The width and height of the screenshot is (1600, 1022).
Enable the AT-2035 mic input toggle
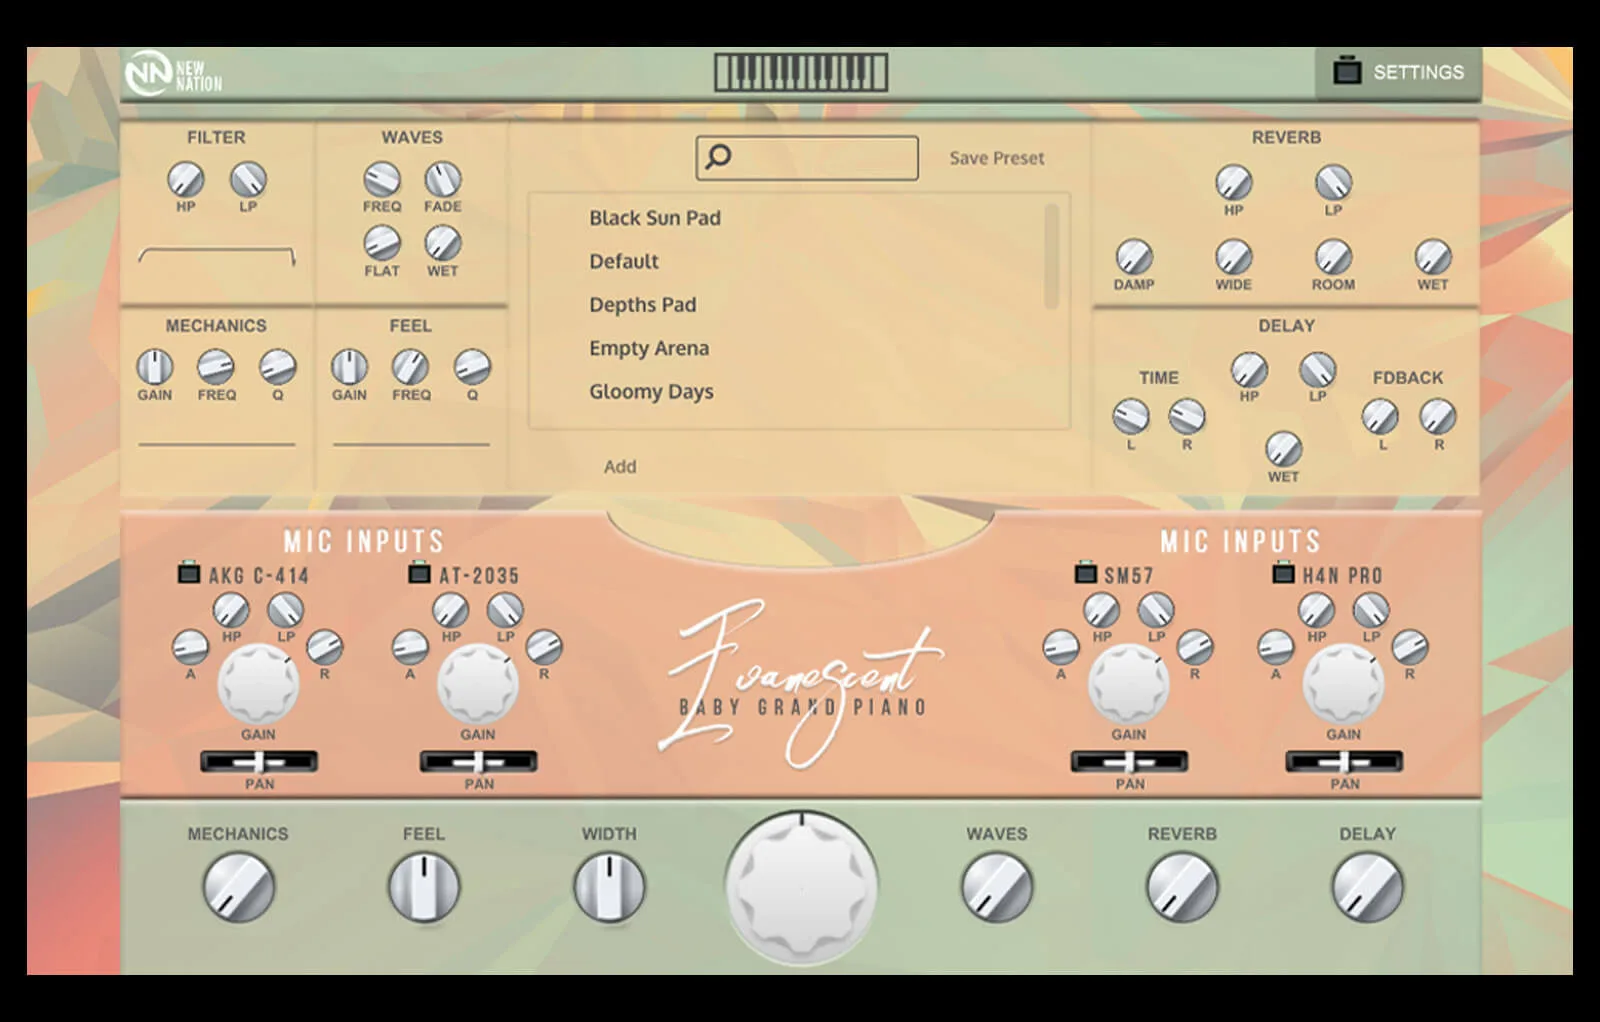click(420, 574)
